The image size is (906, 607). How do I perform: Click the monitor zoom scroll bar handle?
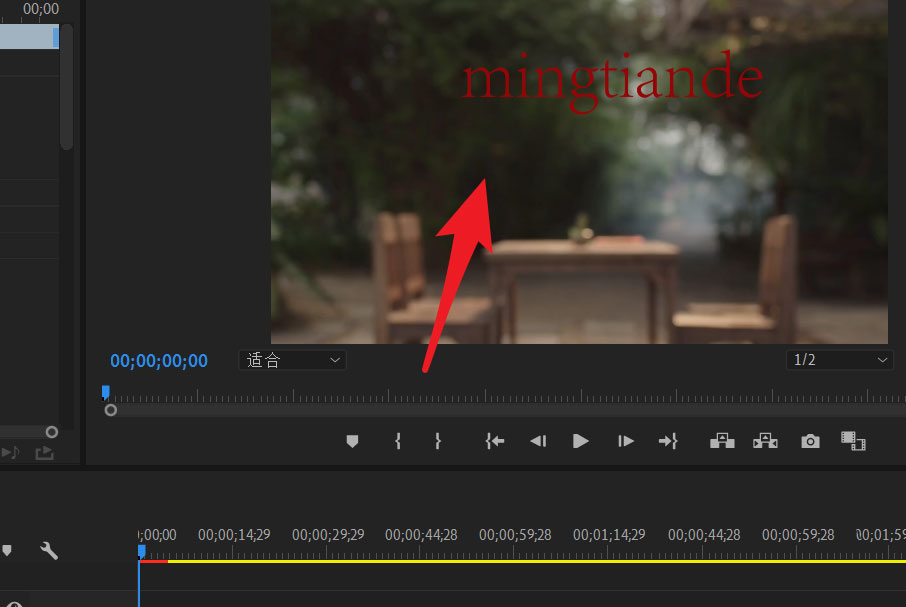[x=110, y=410]
